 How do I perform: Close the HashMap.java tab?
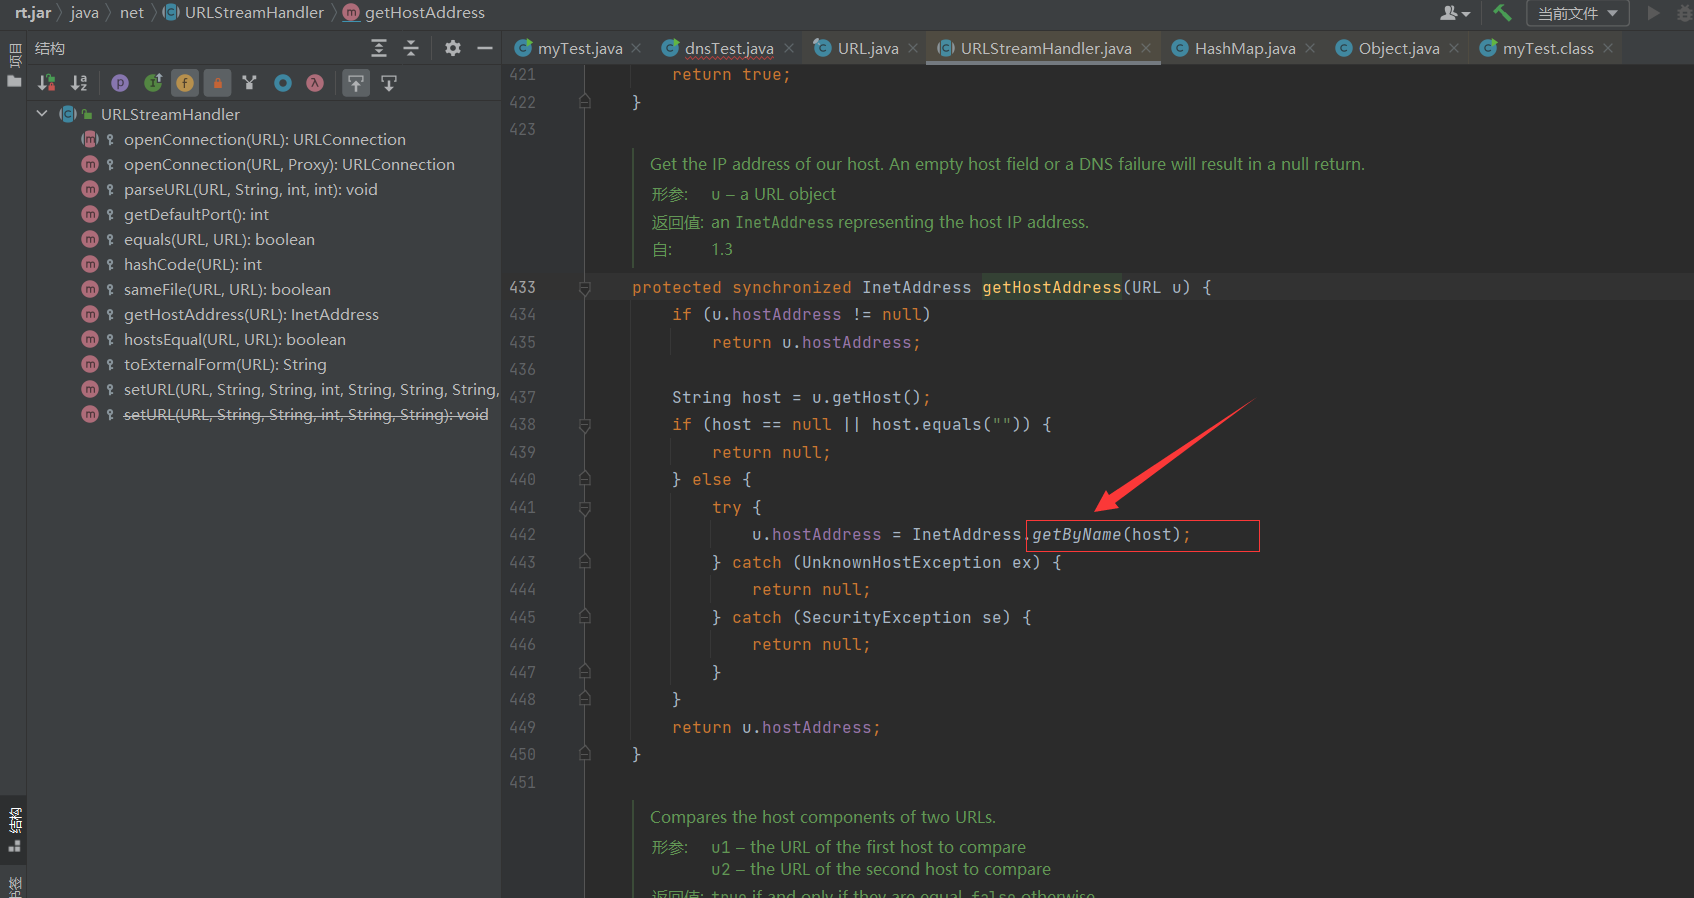click(x=1310, y=48)
